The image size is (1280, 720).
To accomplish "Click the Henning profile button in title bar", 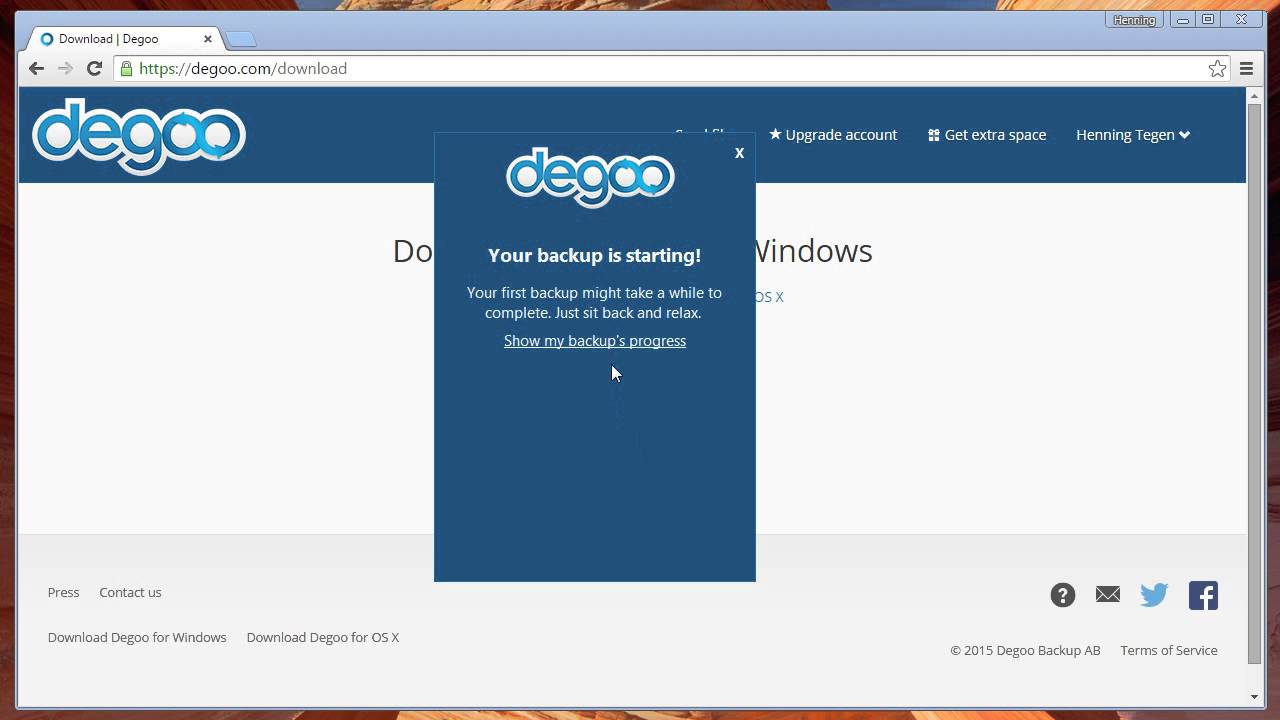I will pos(1134,20).
